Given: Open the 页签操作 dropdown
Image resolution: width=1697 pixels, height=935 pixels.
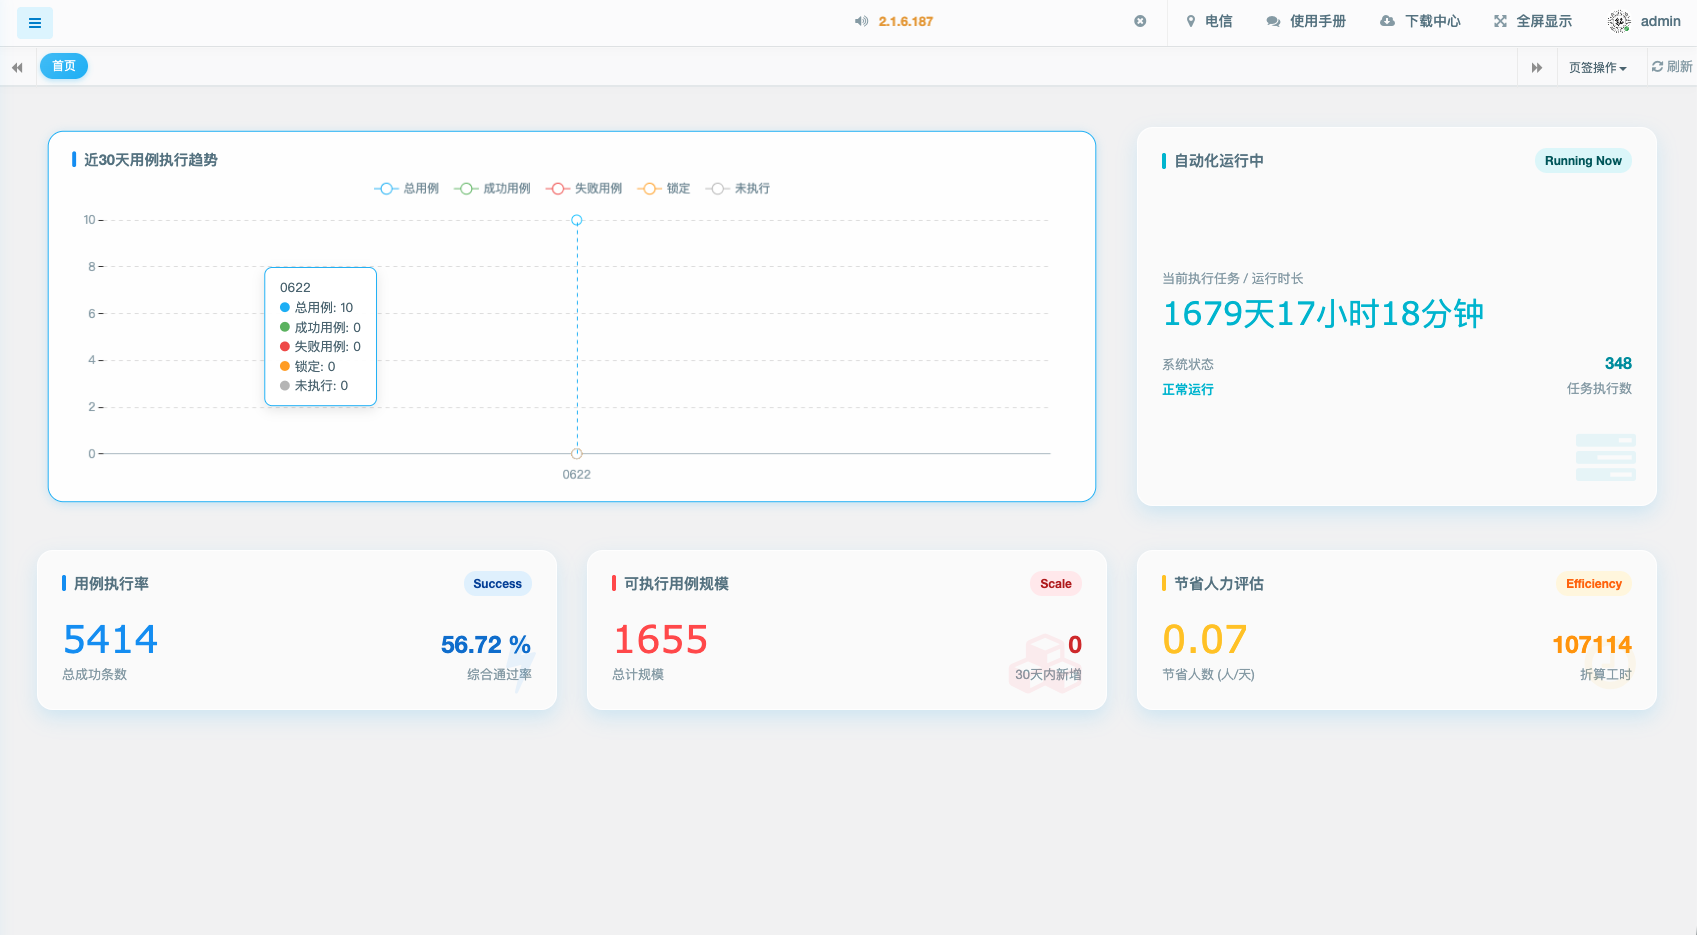Looking at the screenshot, I should pos(1597,67).
